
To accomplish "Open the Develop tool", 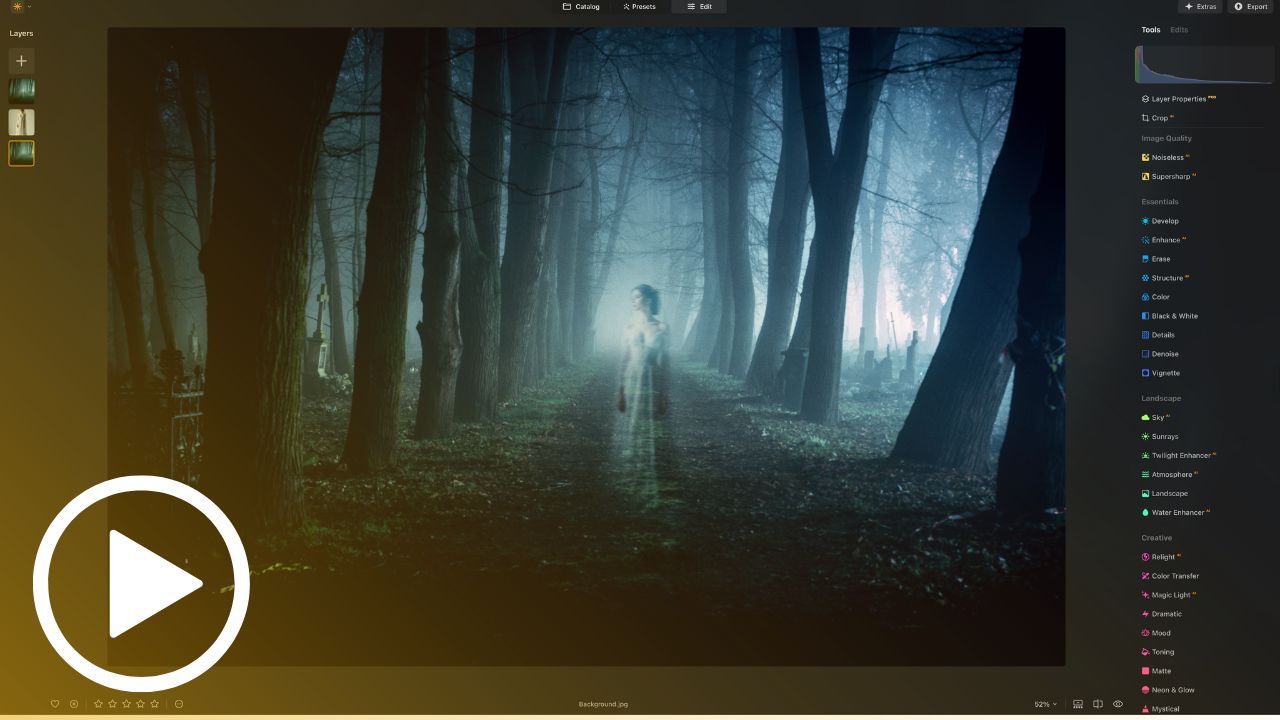I will pos(1164,221).
